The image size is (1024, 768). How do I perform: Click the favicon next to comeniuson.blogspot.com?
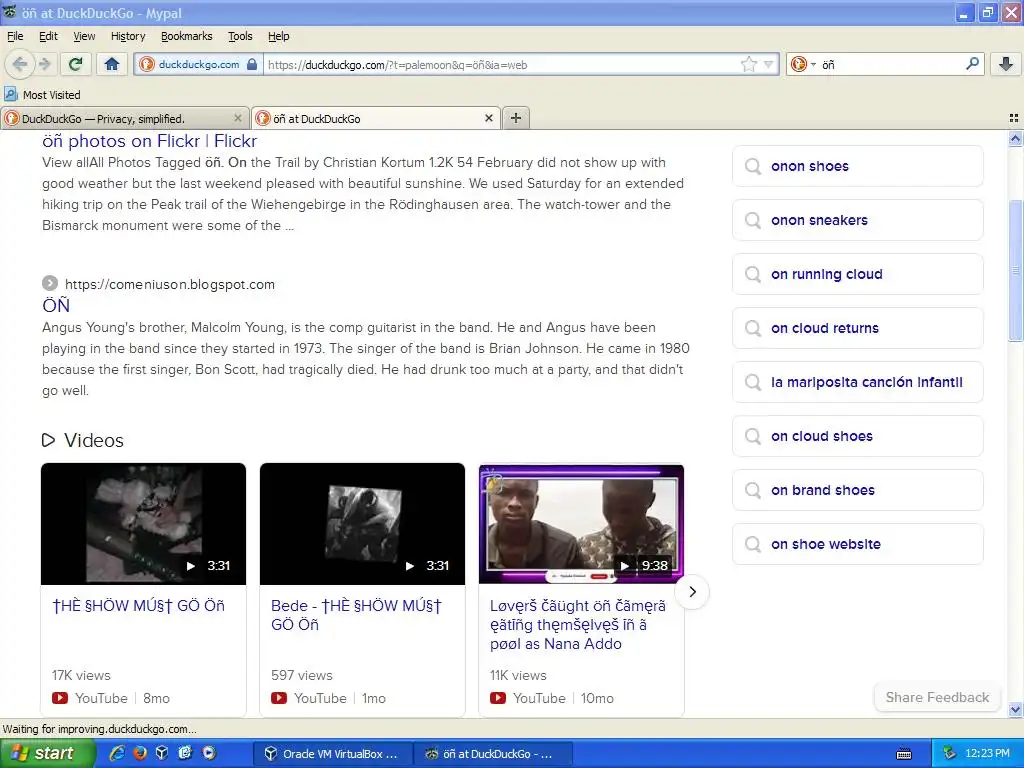50,283
